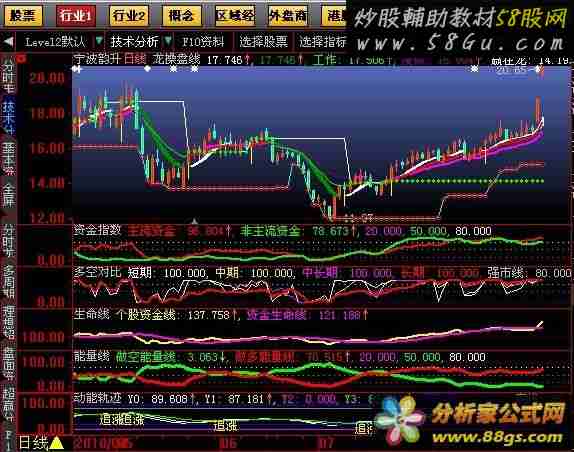The image size is (574, 452).
Task: Click the 选择股票 button
Action: pyautogui.click(x=263, y=42)
